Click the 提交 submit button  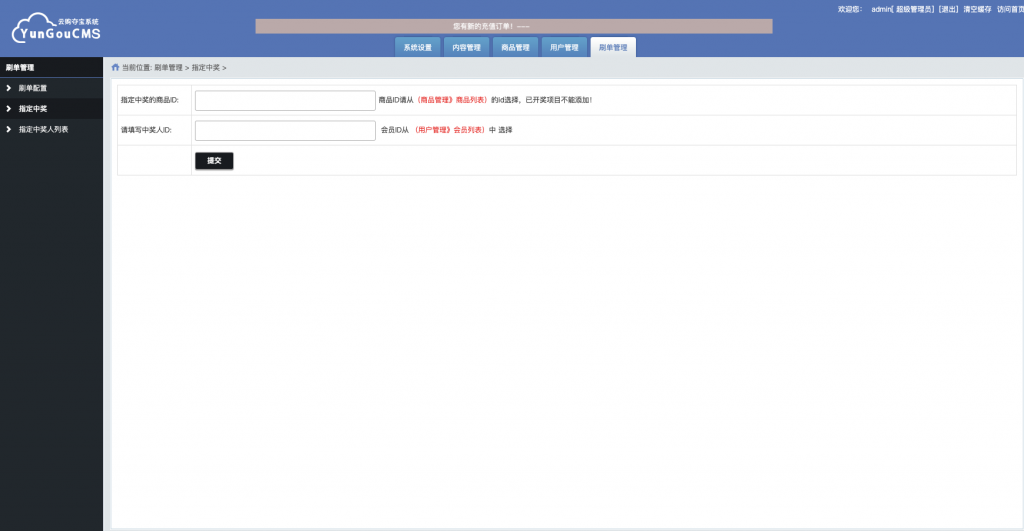(214, 161)
